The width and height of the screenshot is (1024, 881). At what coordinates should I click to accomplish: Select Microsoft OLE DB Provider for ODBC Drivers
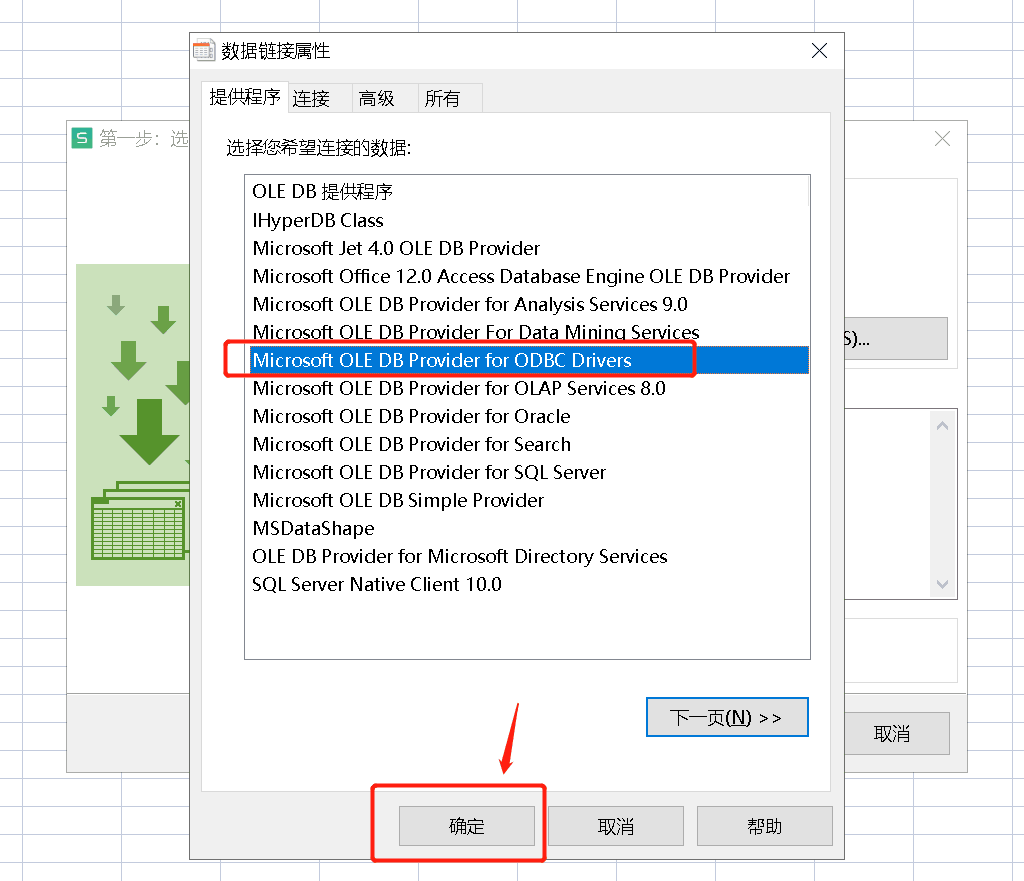coord(529,360)
